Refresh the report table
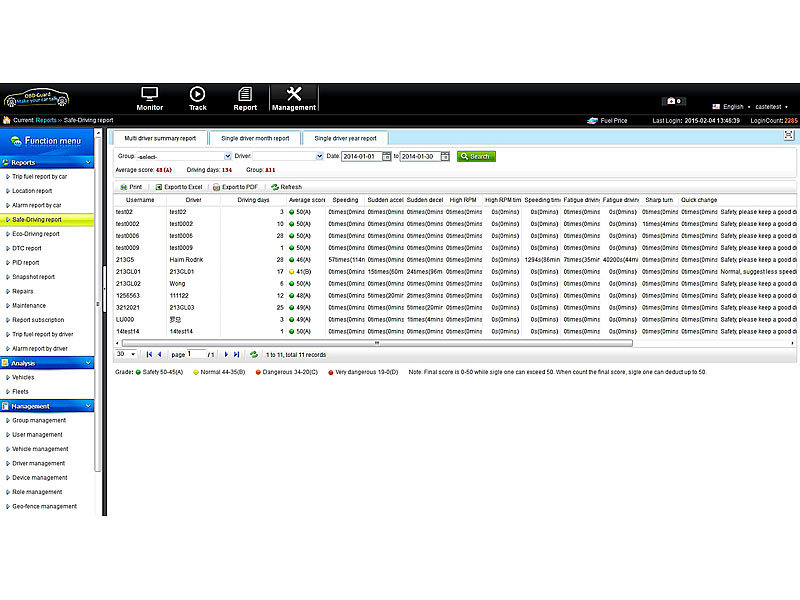The height and width of the screenshot is (600, 800). [286, 187]
